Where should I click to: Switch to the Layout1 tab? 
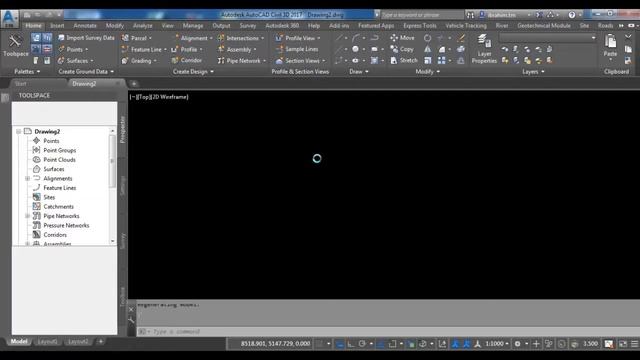(x=47, y=342)
